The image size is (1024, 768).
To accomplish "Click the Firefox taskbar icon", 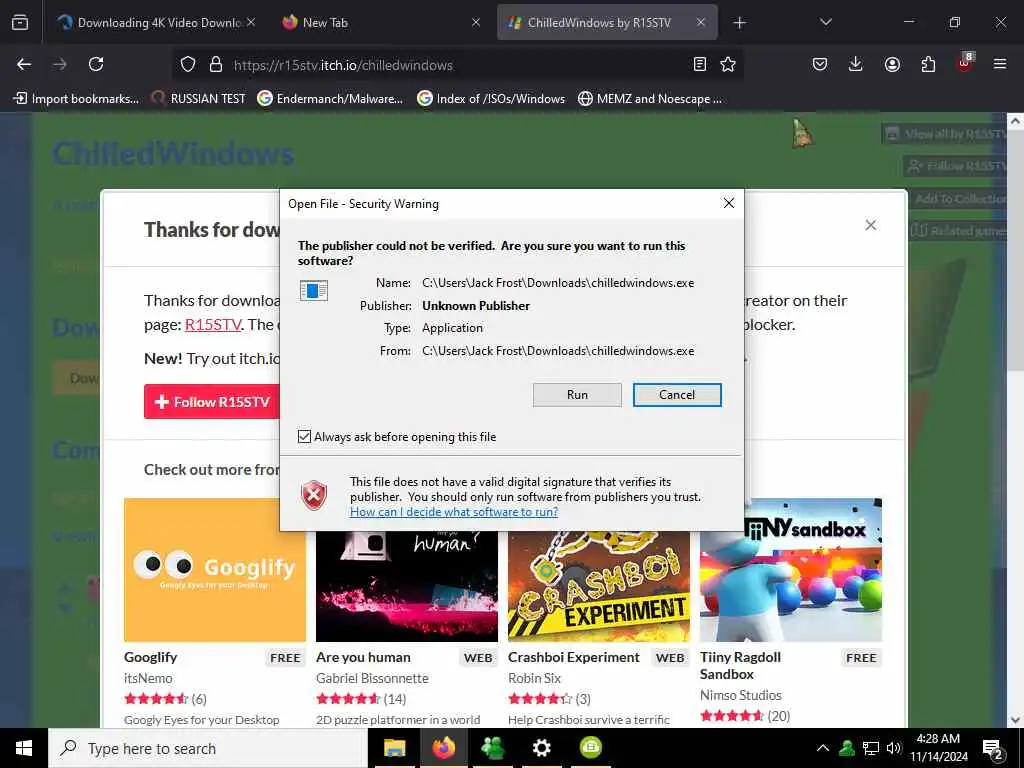I will click(x=443, y=748).
